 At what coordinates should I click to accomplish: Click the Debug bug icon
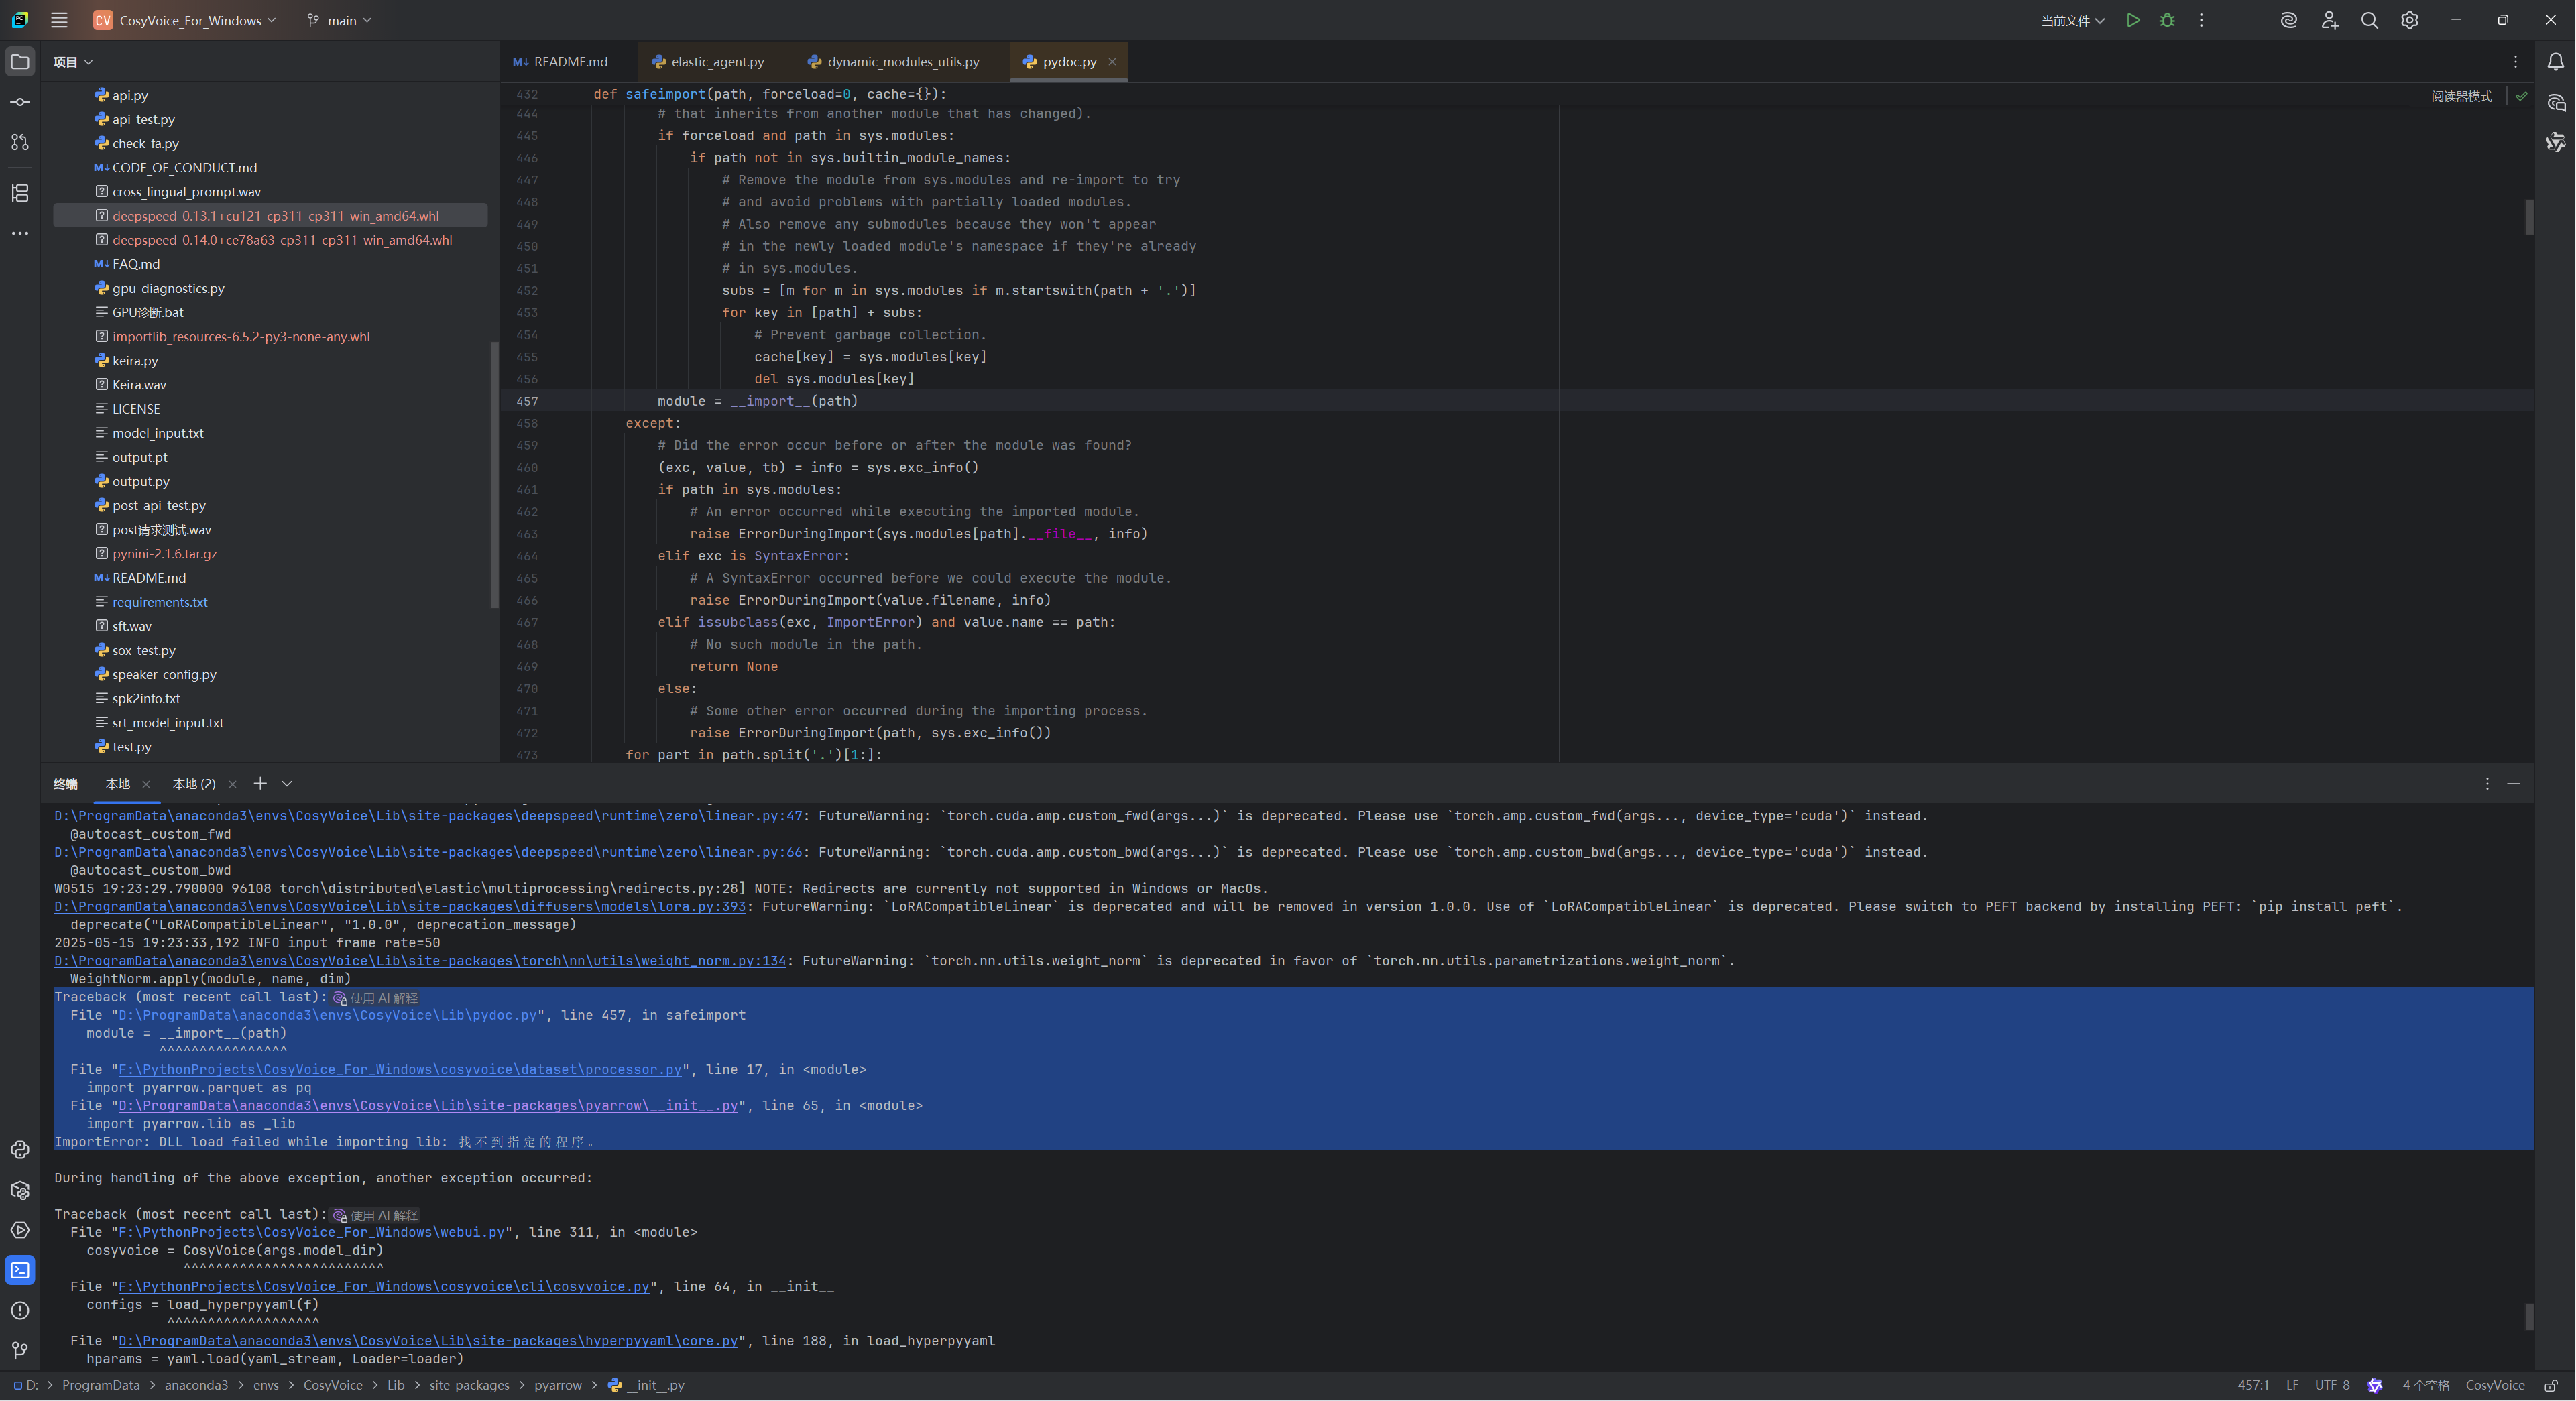click(x=2167, y=20)
